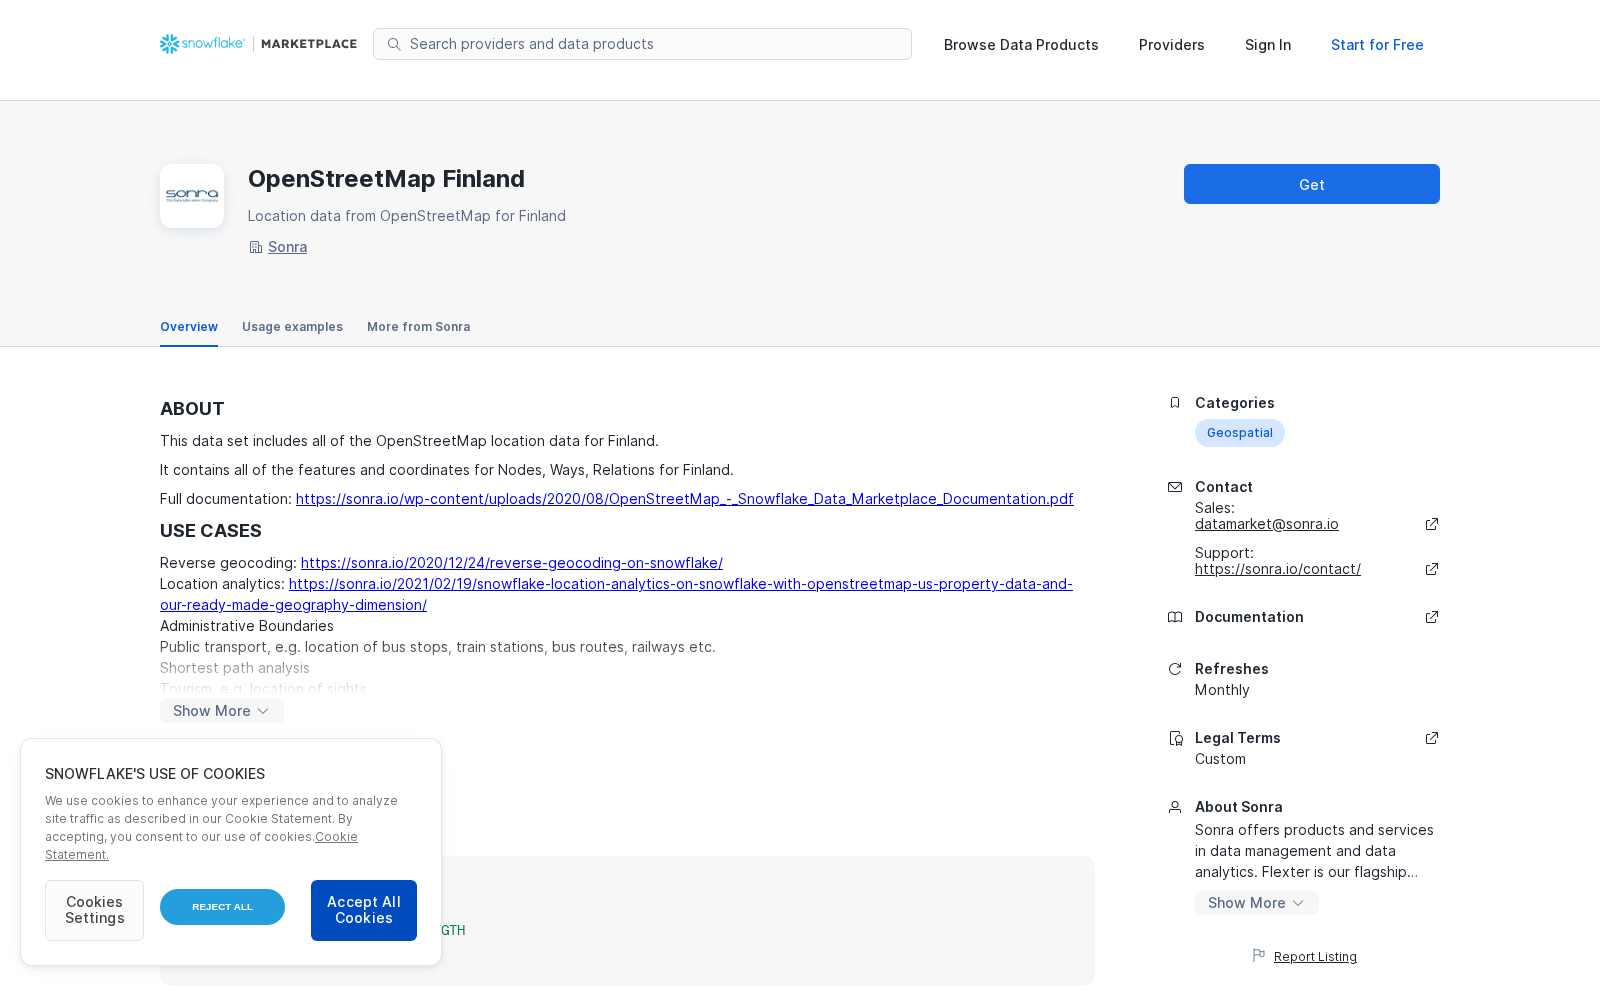Open the More from Sonra tab

point(418,327)
